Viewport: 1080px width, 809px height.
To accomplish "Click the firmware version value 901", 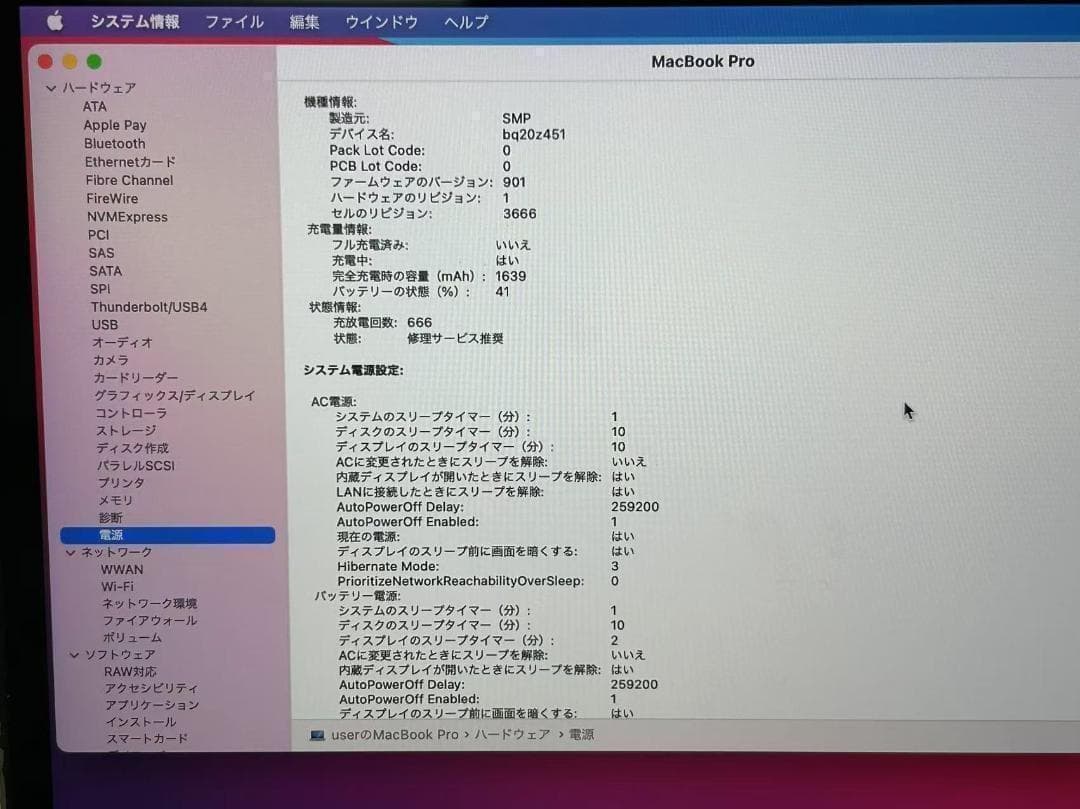I will (515, 182).
